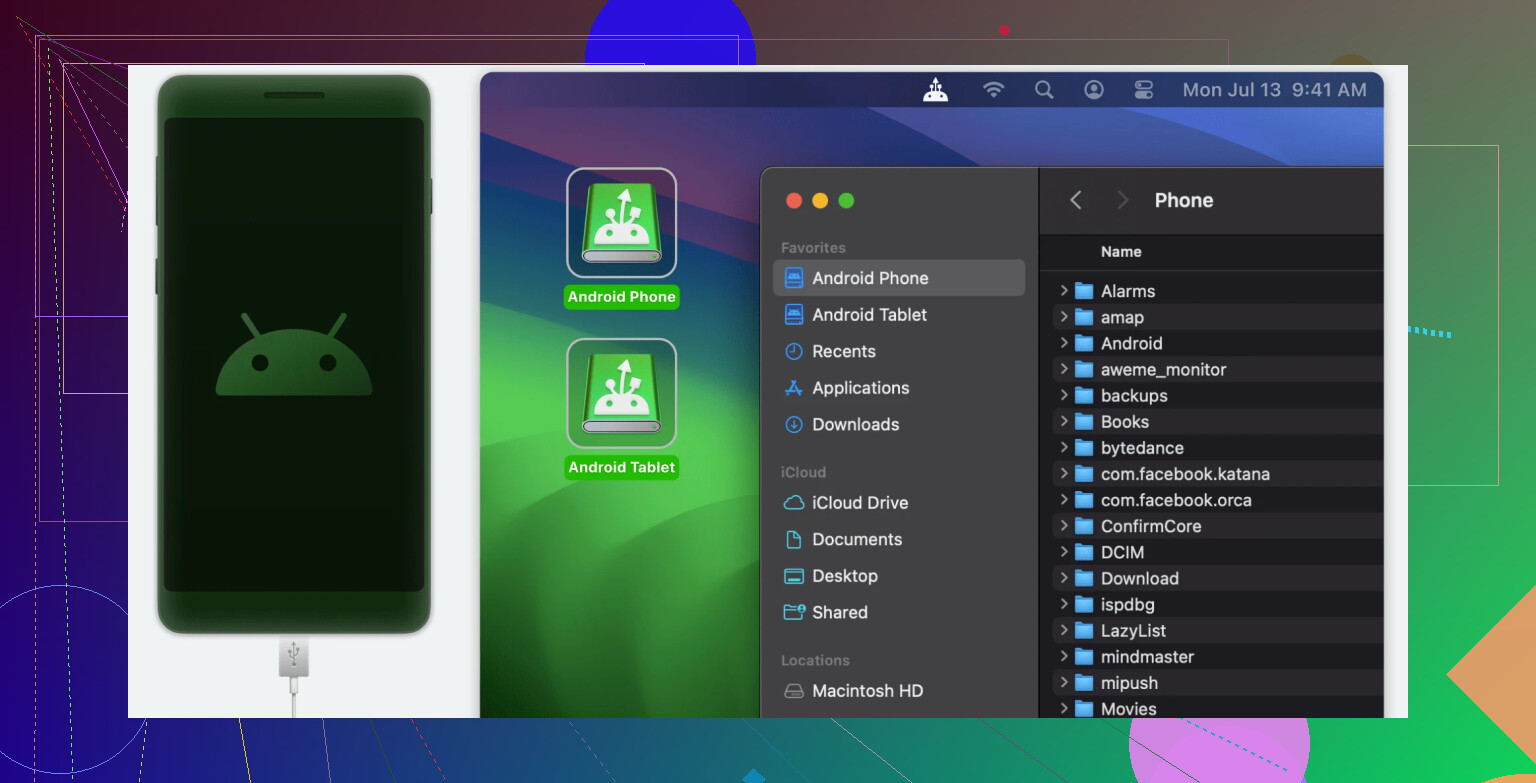Expand the backups folder chevron

coord(1063,395)
